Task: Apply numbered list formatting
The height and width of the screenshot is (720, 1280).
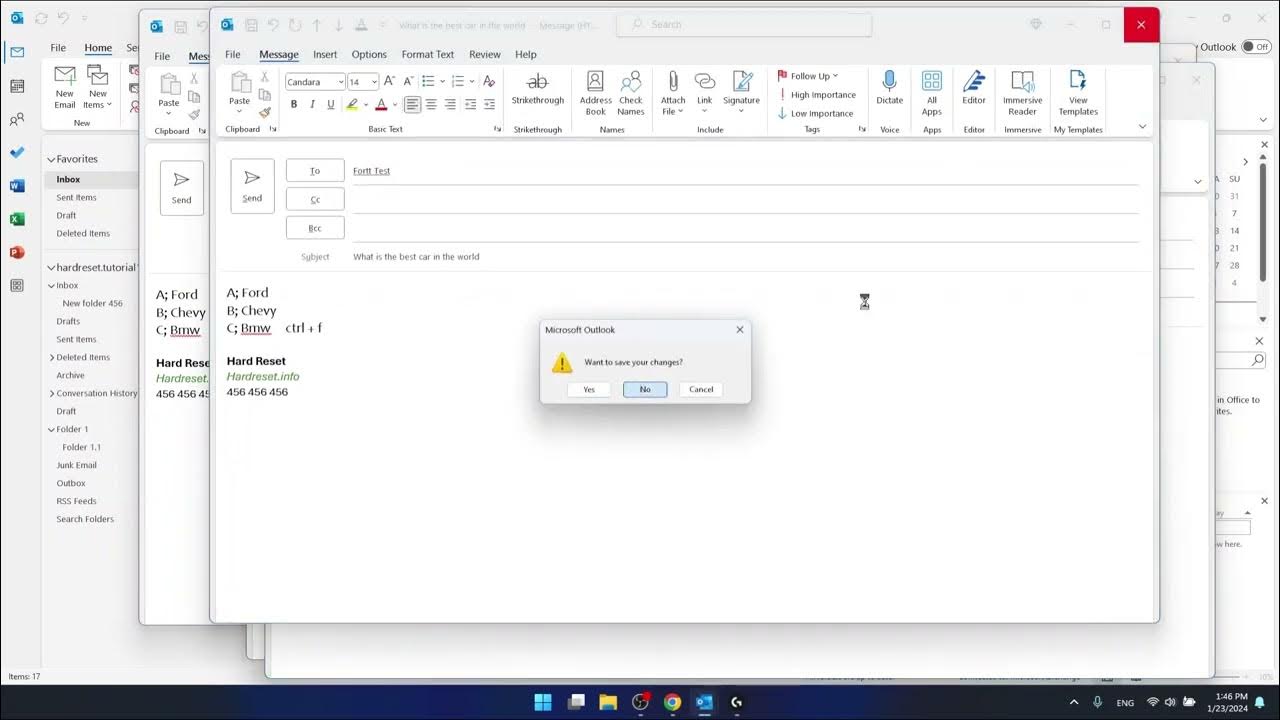Action: (458, 81)
